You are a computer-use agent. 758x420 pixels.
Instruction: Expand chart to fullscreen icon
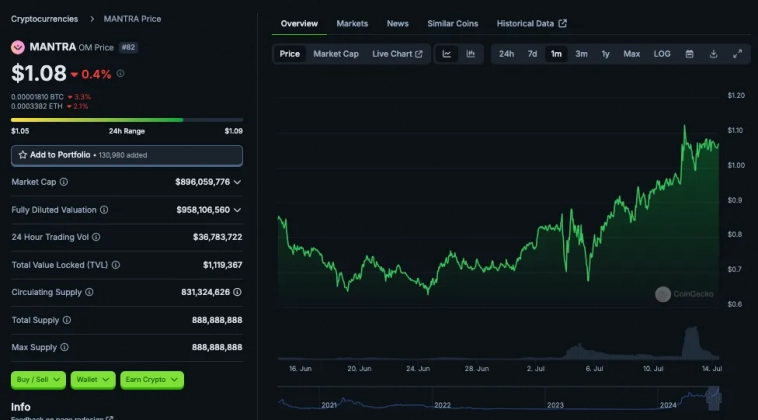pyautogui.click(x=737, y=54)
